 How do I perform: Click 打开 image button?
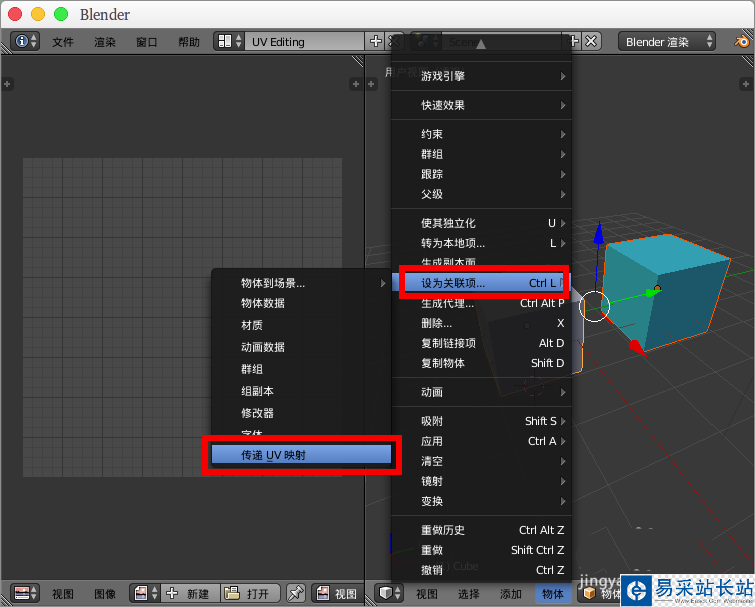tap(250, 594)
